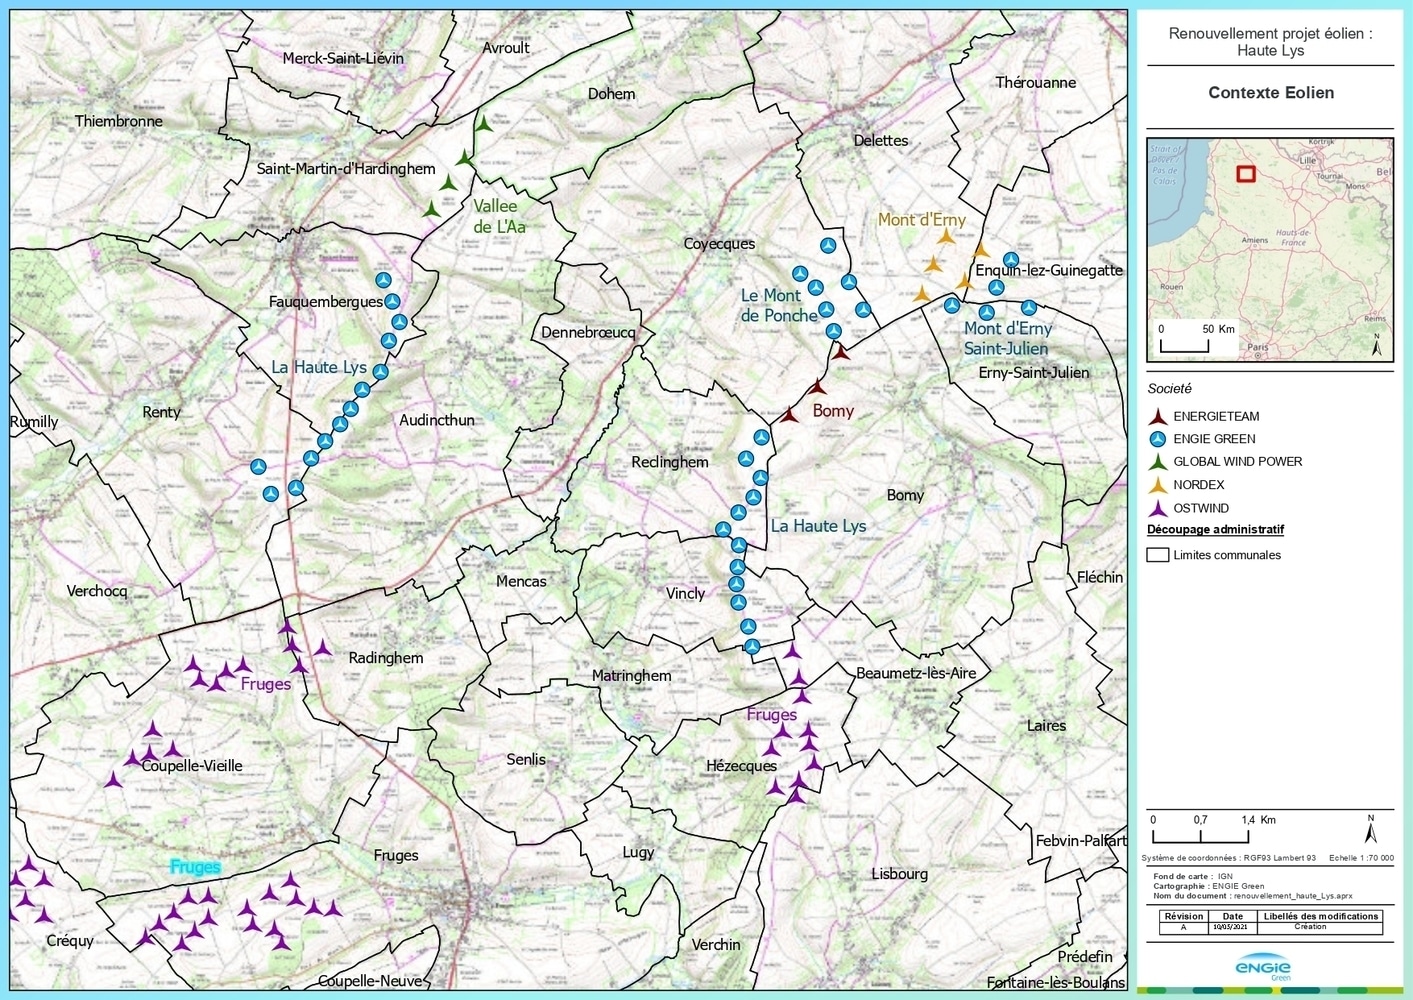Select the Le Mont de Ponche label
The image size is (1413, 1000).
point(777,306)
